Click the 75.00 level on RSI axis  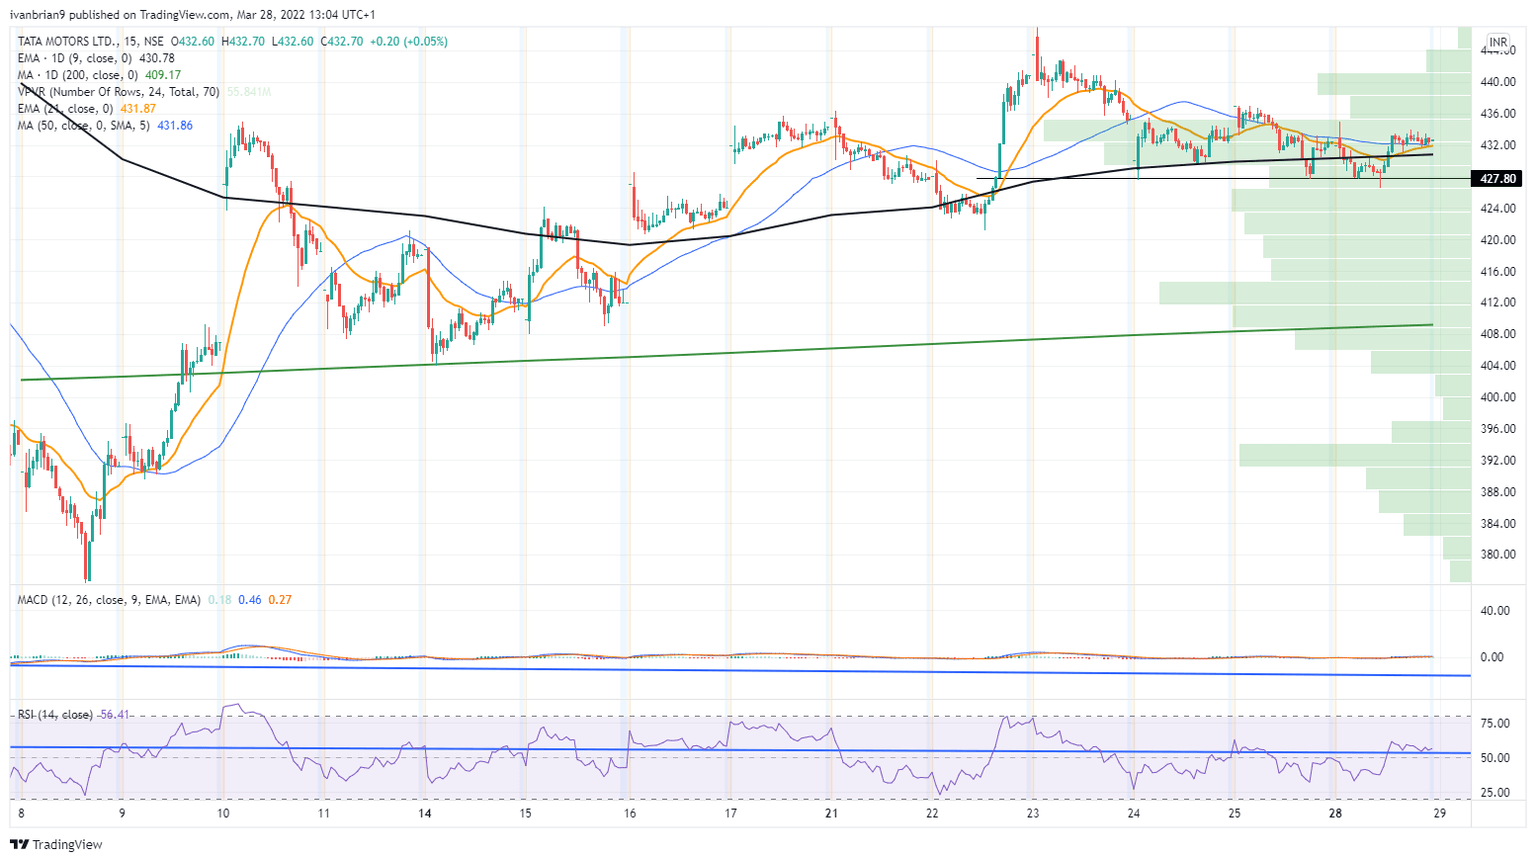1496,724
